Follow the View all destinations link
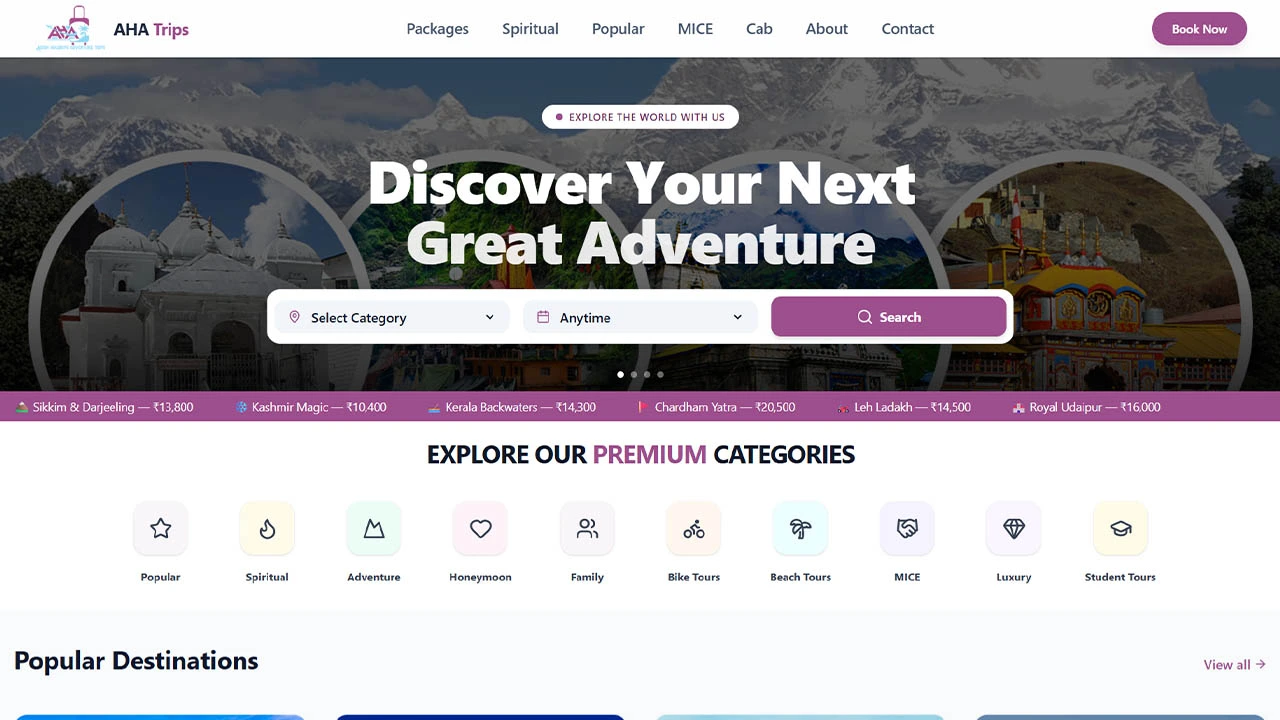The width and height of the screenshot is (1280, 720). 1235,664
